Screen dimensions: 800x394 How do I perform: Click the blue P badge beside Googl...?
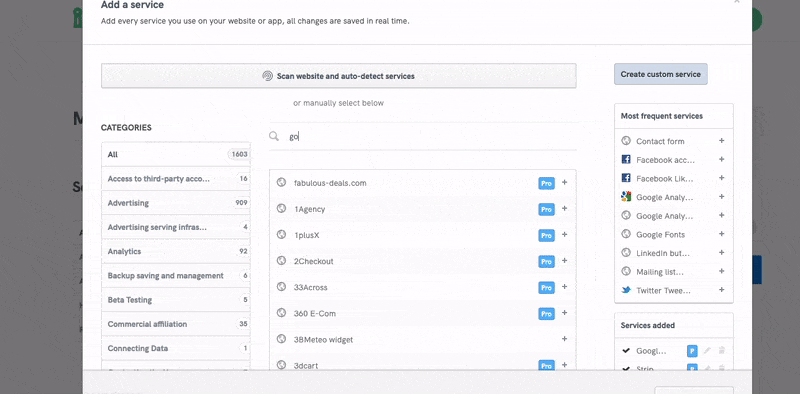692,351
